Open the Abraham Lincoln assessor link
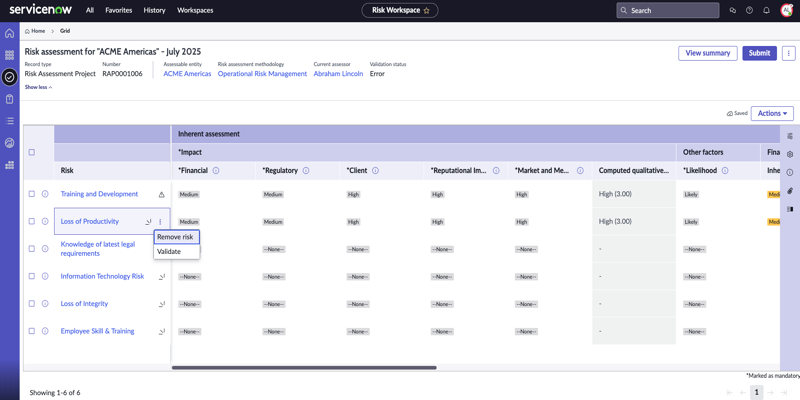This screenshot has width=800, height=400. click(338, 74)
